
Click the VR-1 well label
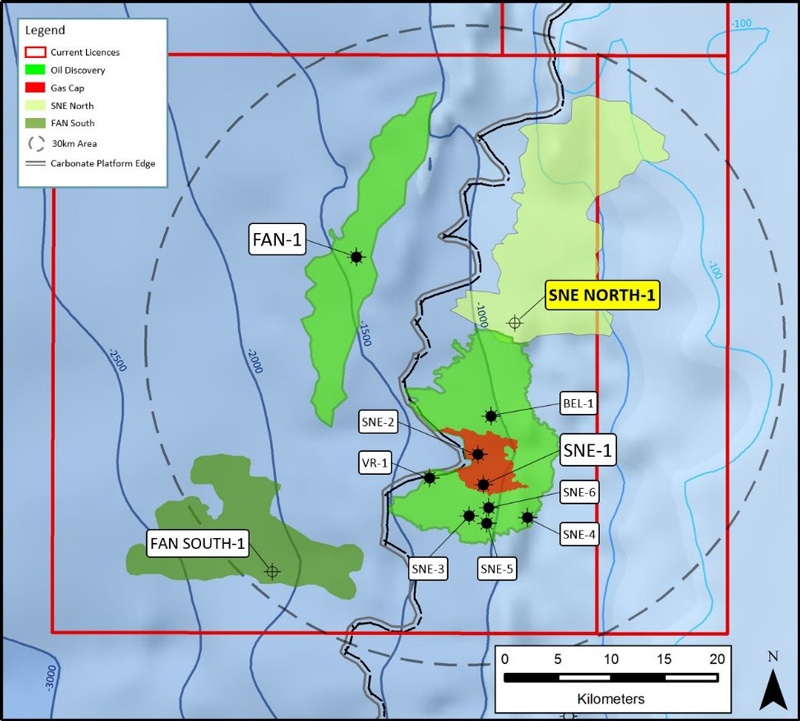coord(375,463)
